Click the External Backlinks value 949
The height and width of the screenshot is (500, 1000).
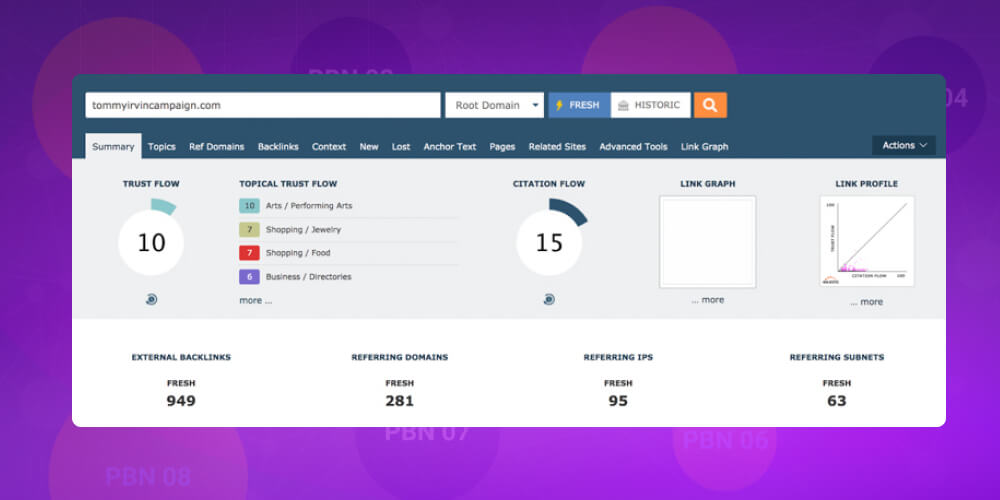181,401
